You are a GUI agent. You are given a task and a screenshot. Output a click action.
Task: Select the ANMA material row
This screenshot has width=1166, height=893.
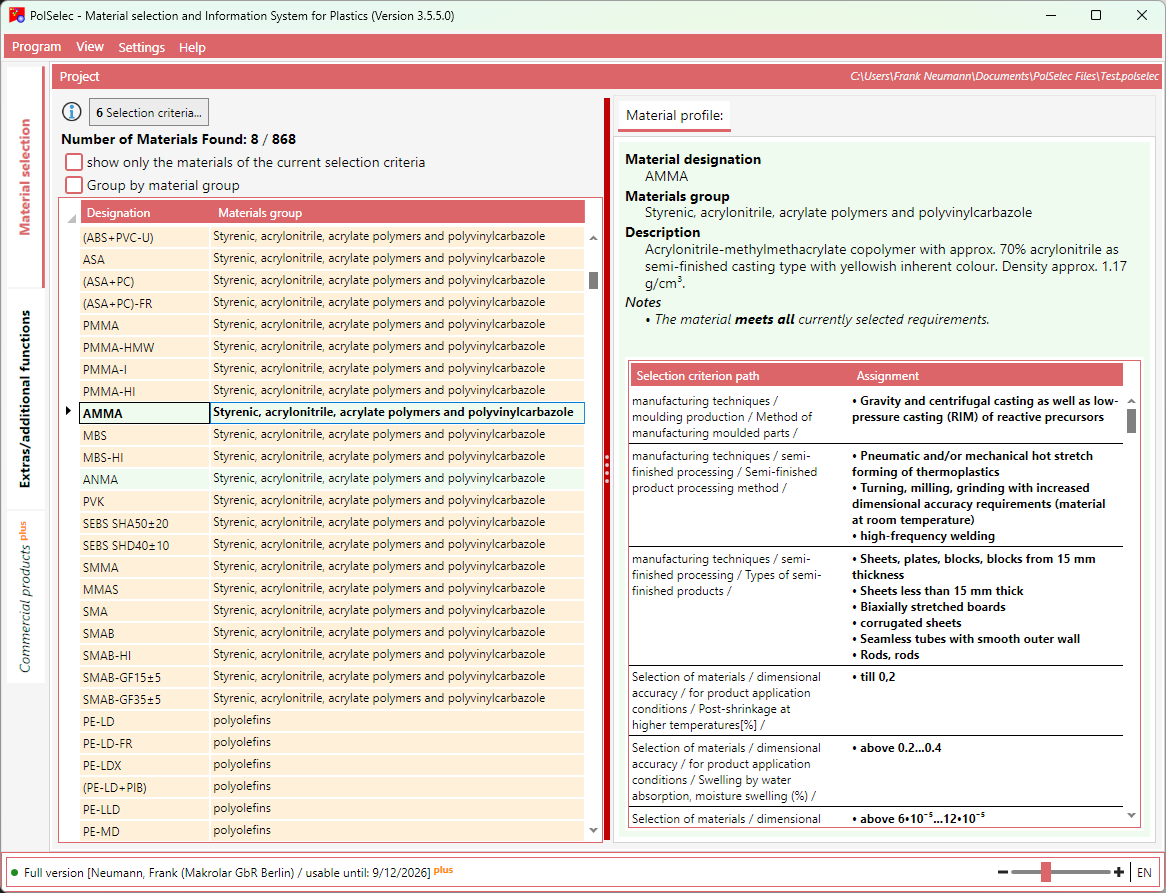[332, 479]
